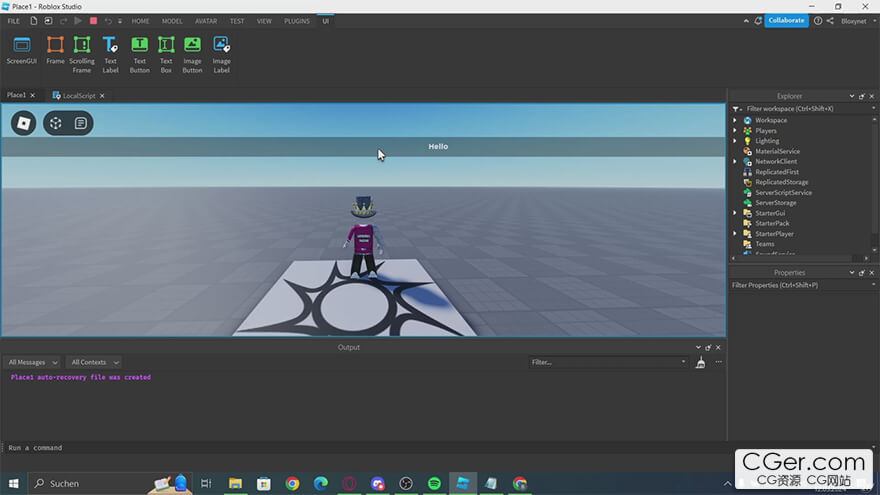Switch to the TEST ribbon tab
Screen dimensions: 880x495
pos(237,21)
